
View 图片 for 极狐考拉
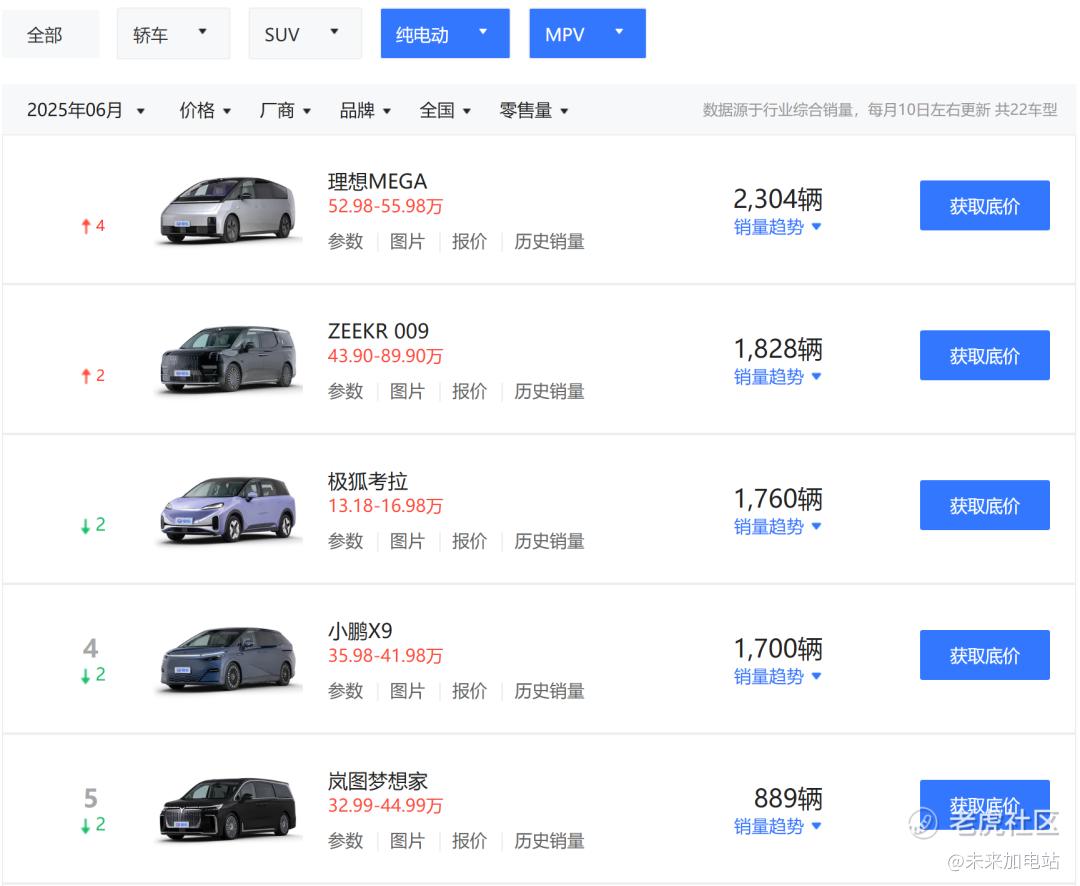(407, 542)
